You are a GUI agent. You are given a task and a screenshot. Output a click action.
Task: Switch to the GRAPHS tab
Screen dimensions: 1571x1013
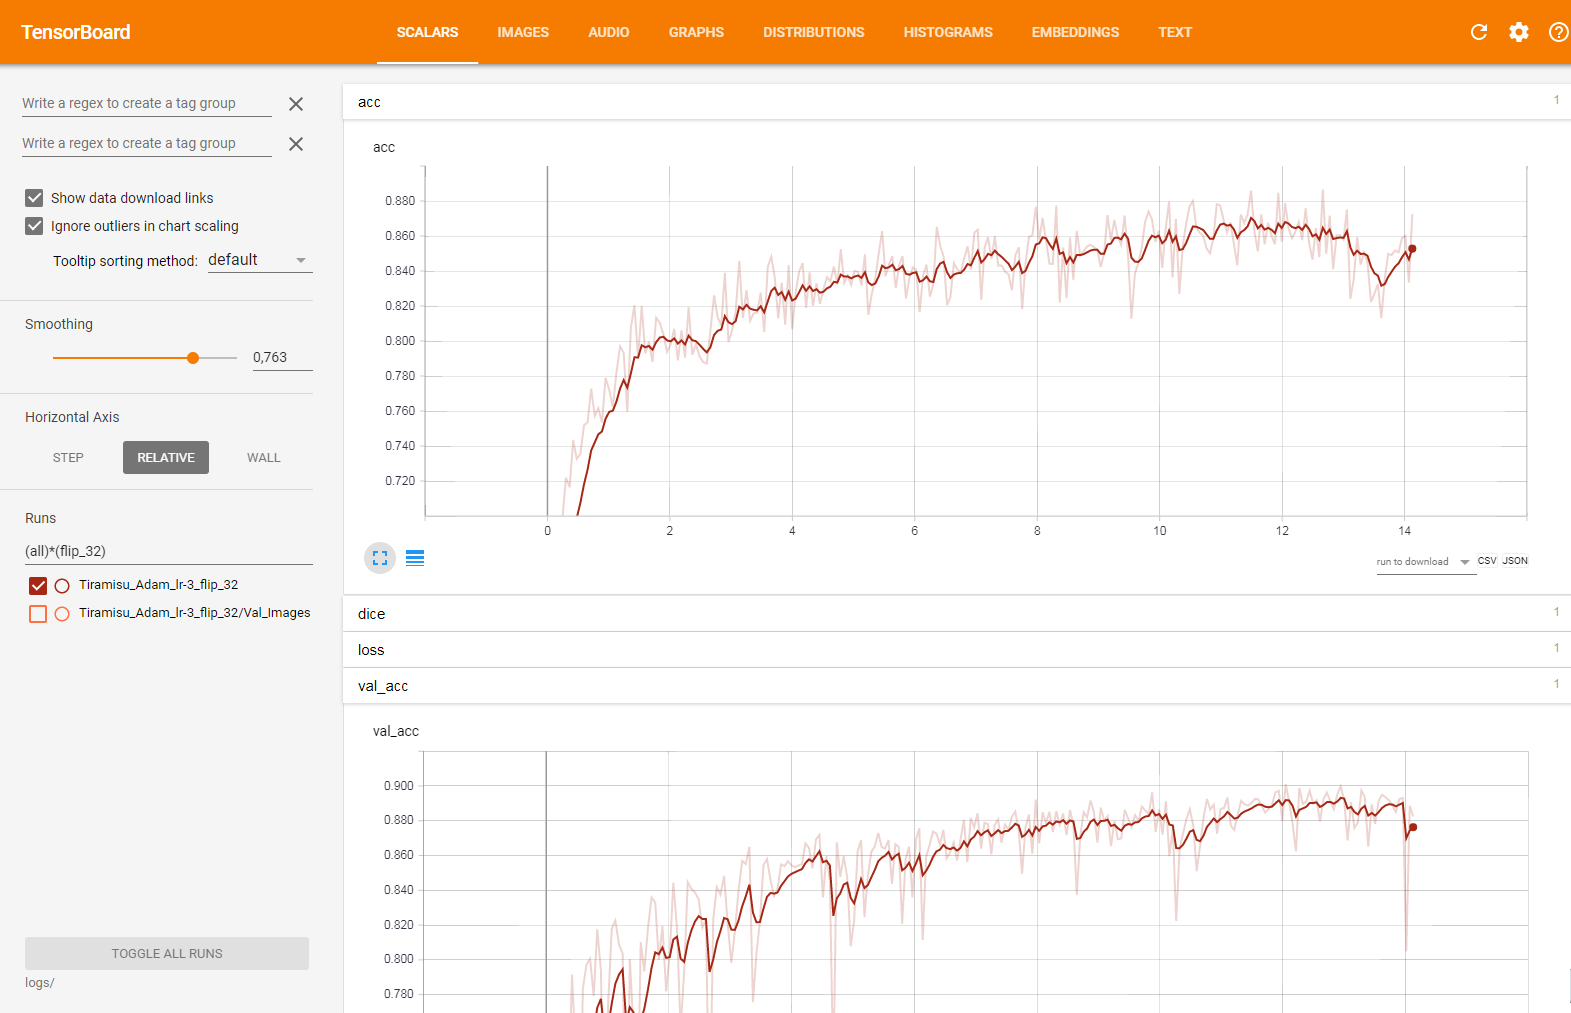696,32
